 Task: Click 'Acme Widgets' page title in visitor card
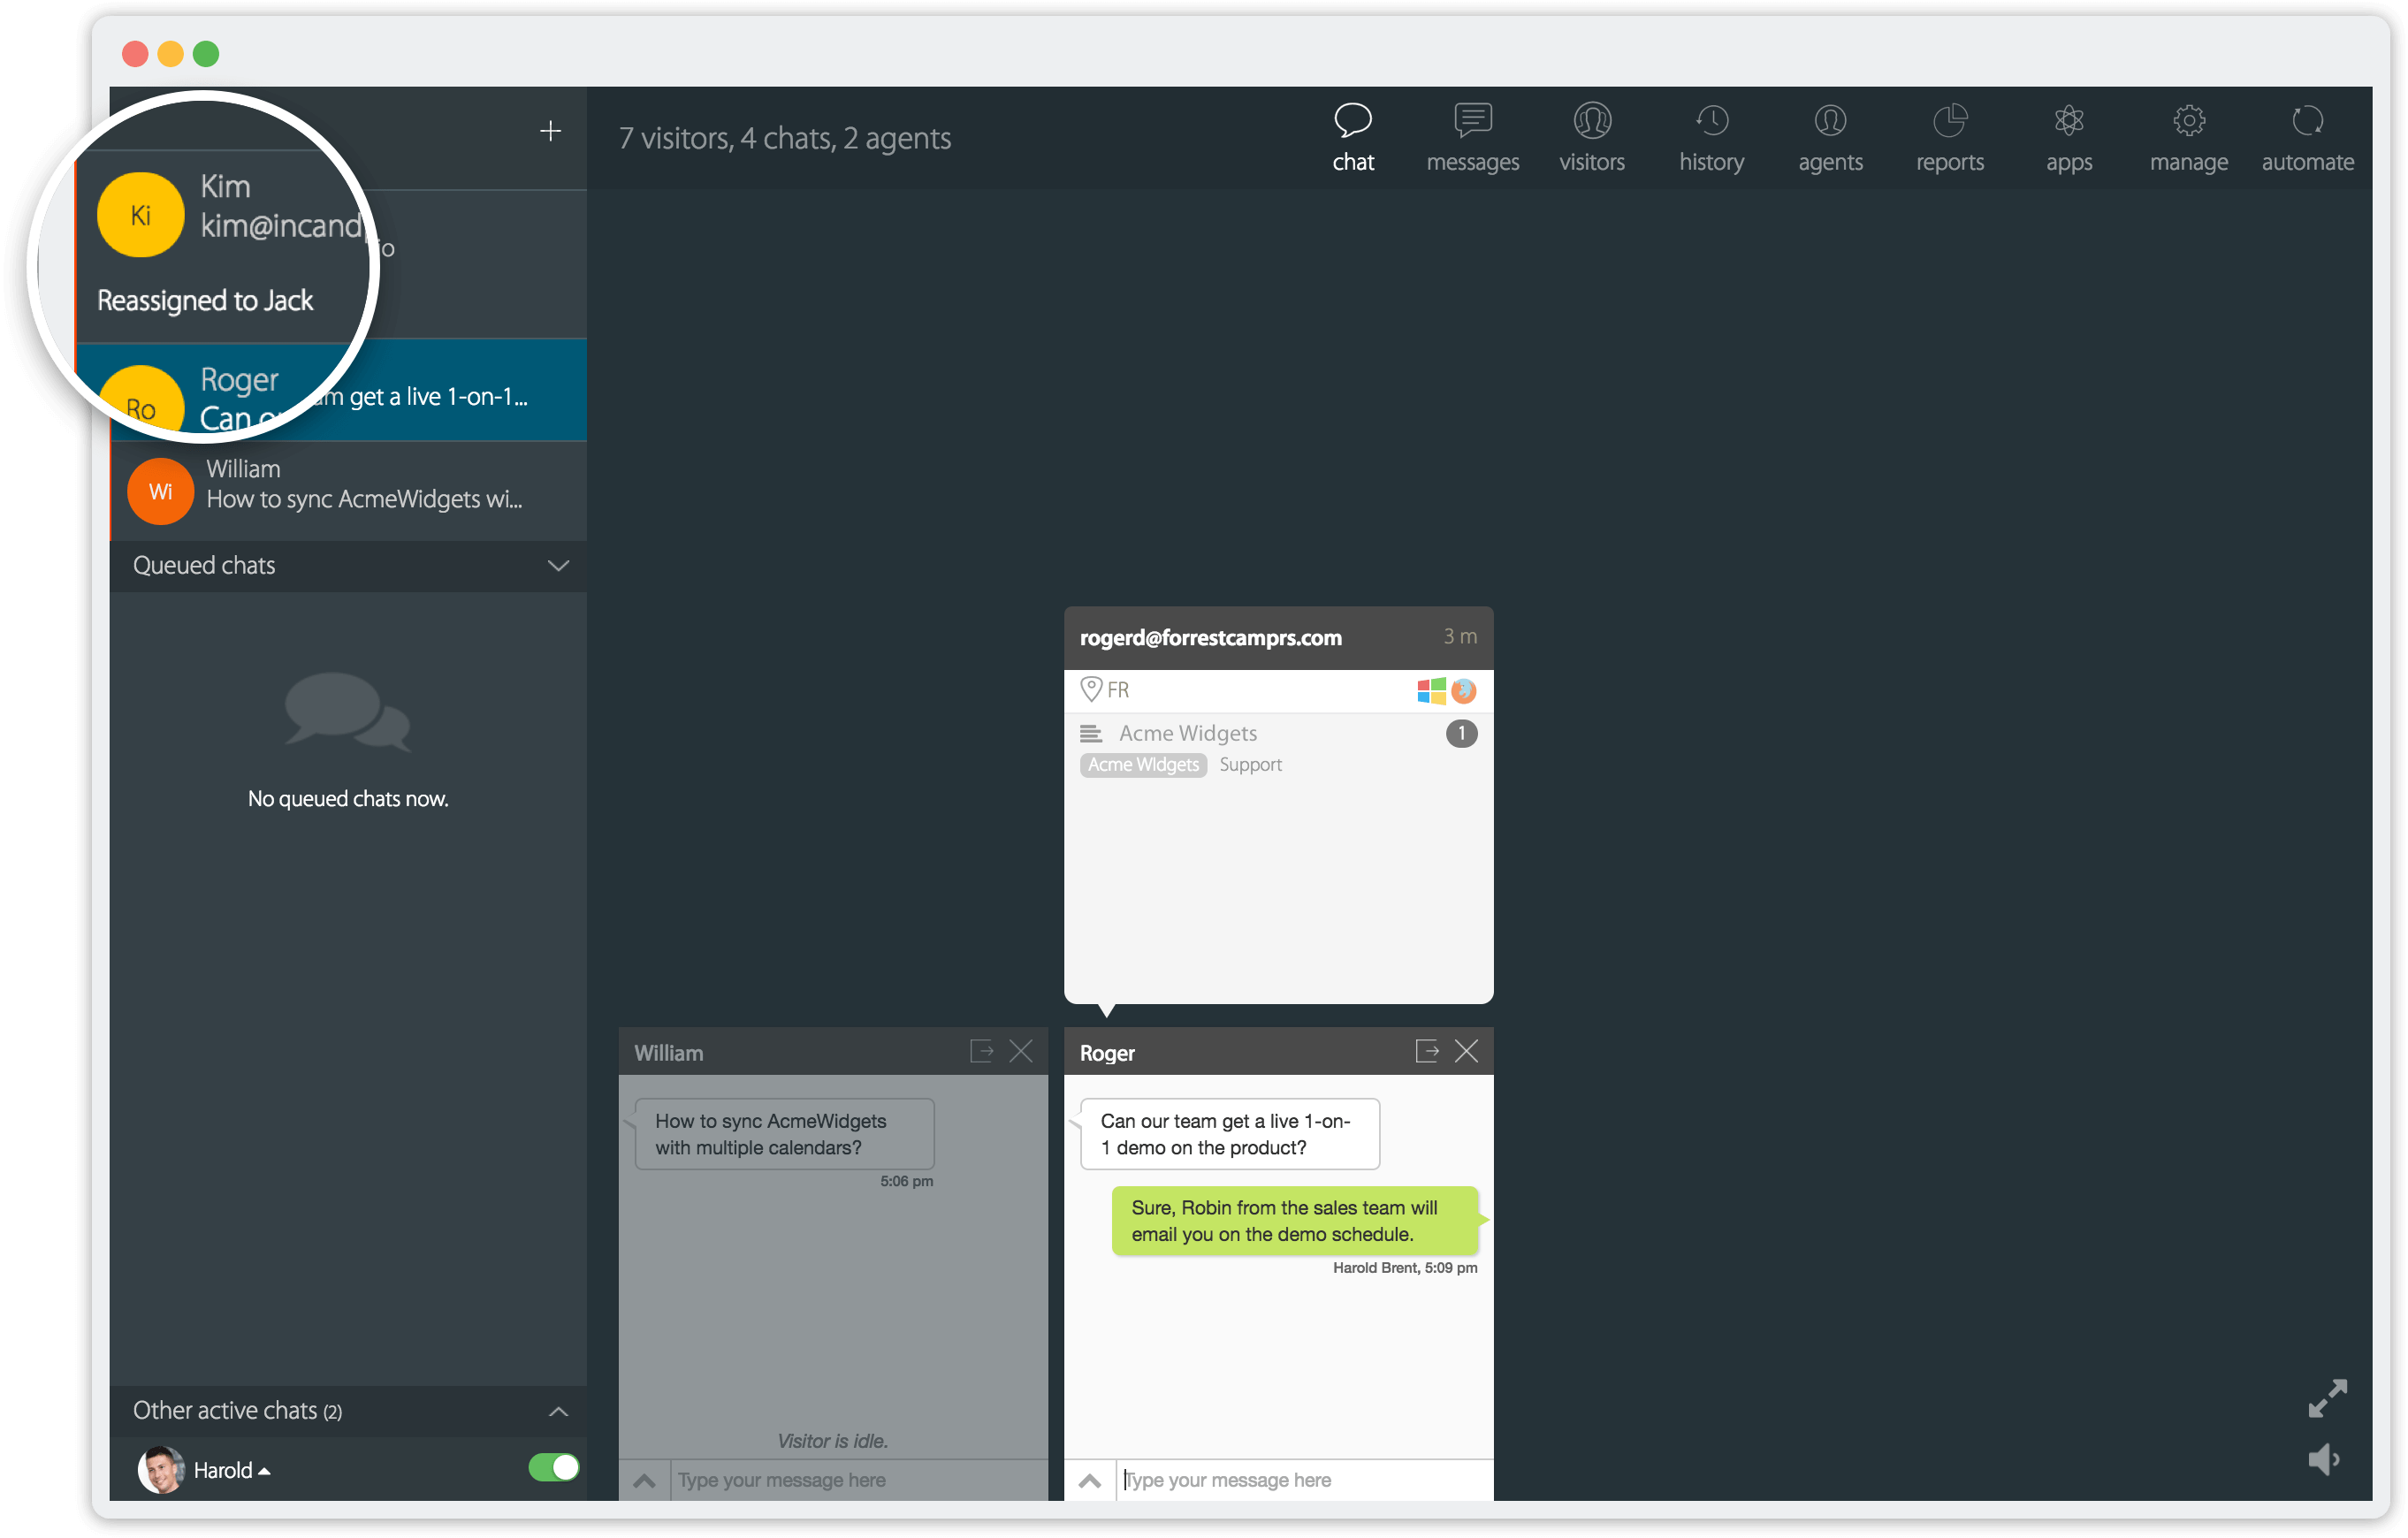tap(1188, 733)
